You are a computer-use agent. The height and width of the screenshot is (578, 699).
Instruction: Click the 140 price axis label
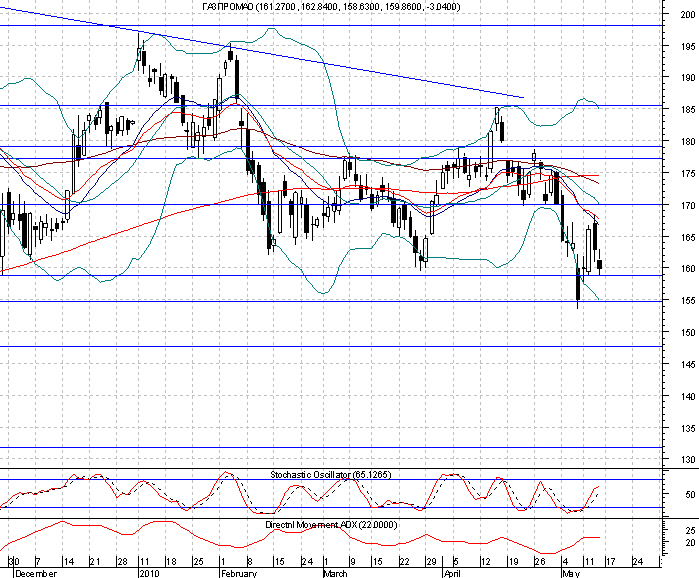[x=688, y=396]
